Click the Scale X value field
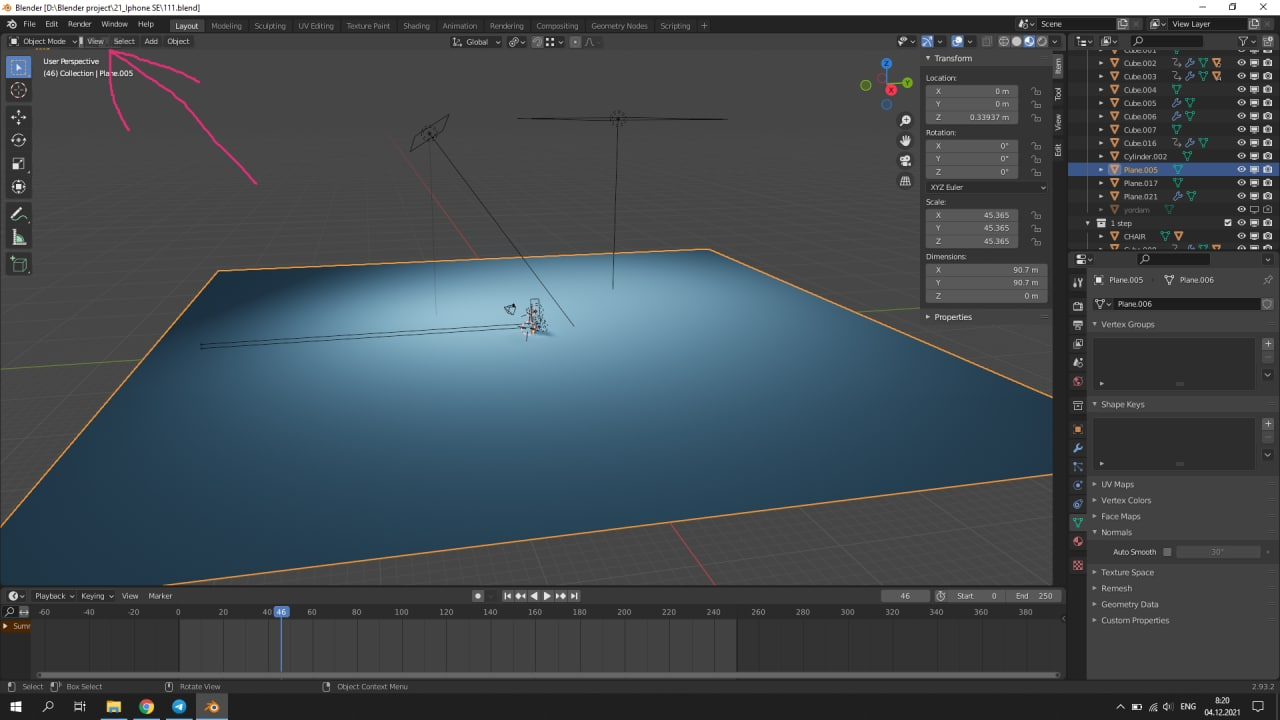The image size is (1280, 720). click(971, 215)
